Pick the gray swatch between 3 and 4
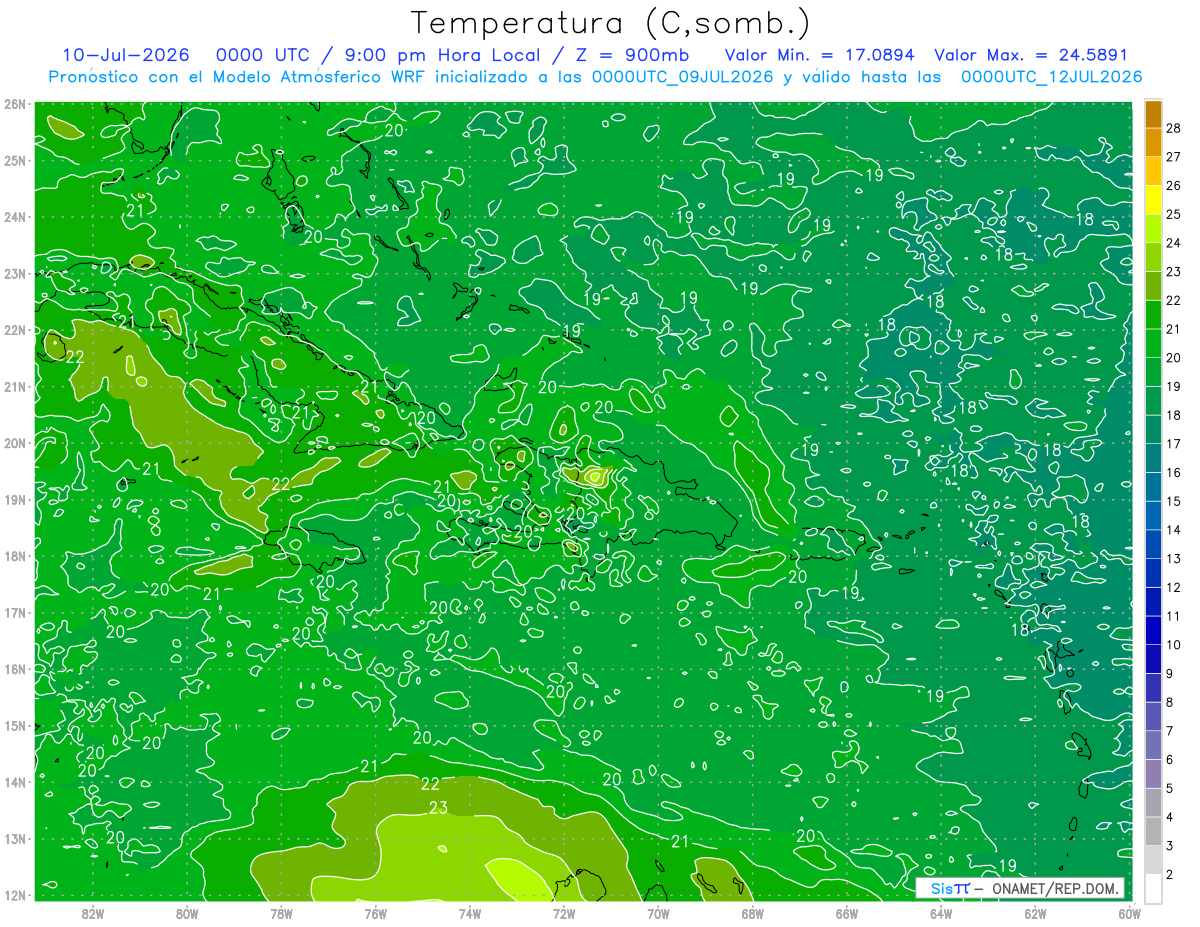The image size is (1200, 927). (1153, 831)
